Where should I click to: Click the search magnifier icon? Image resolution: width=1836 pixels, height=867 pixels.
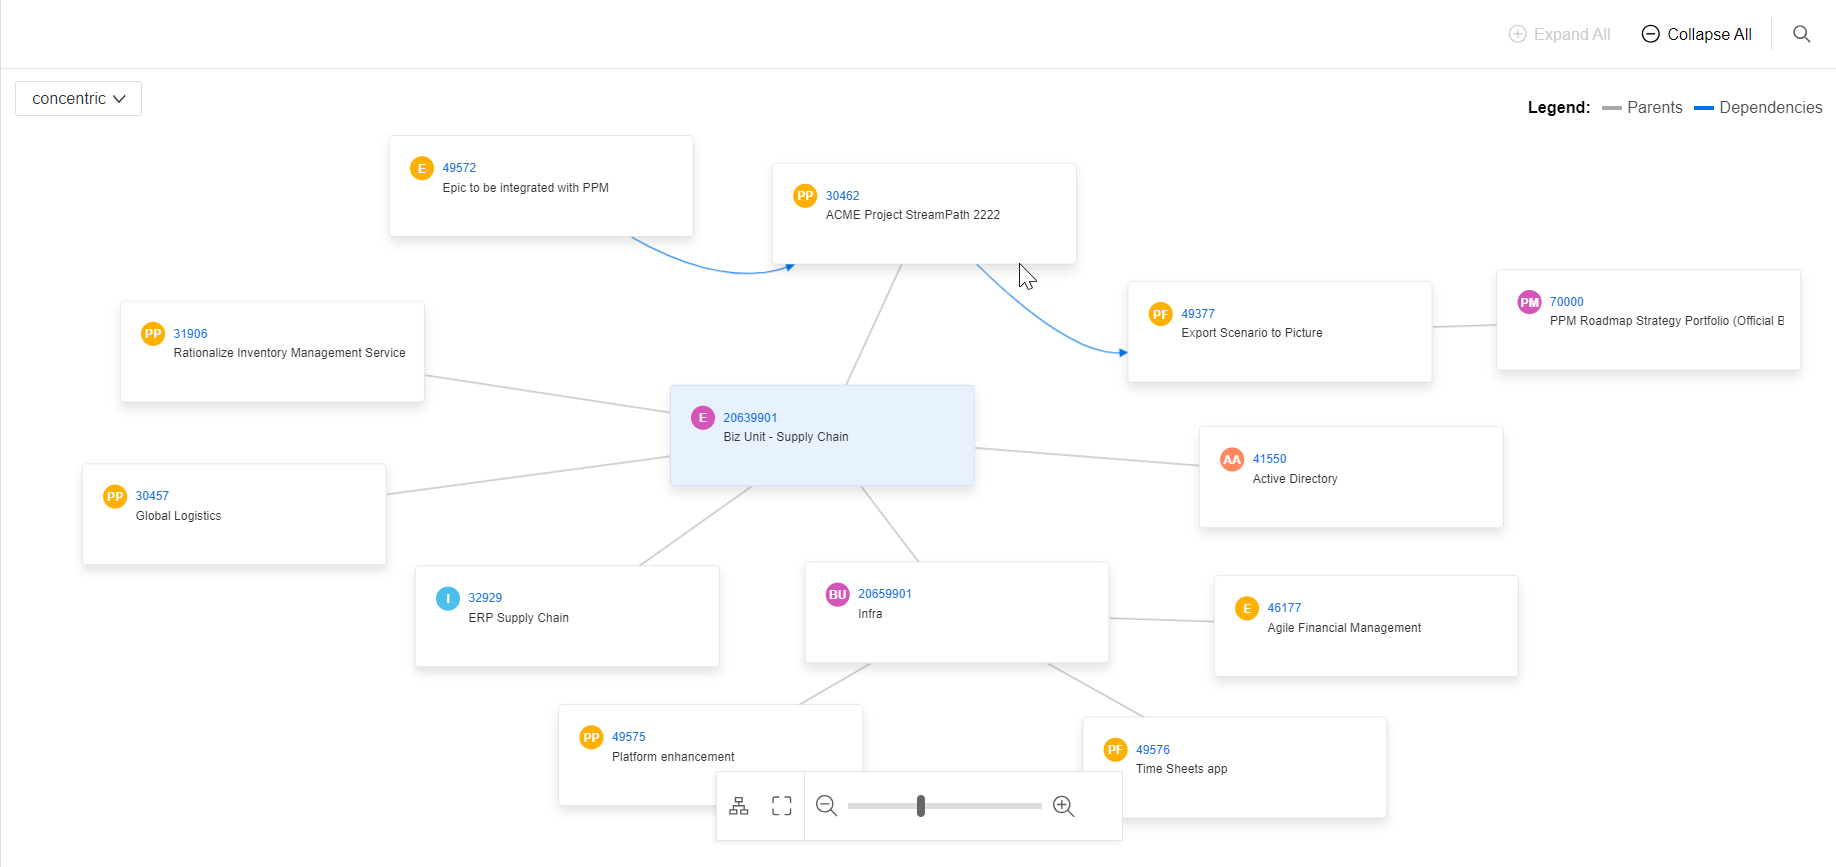[x=1801, y=34]
